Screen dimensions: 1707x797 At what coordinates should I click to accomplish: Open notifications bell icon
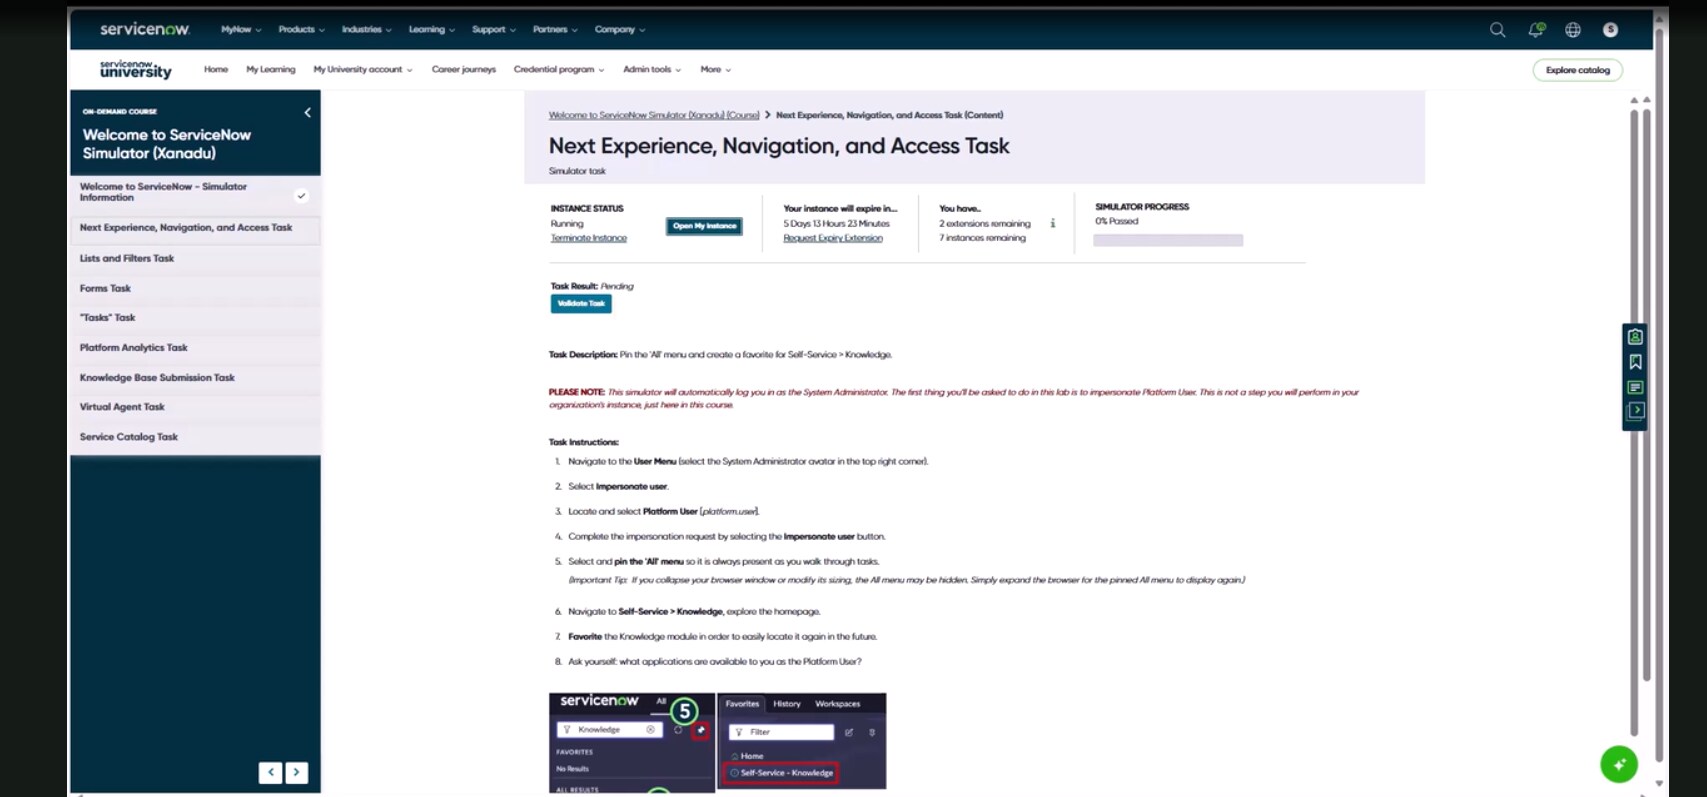click(1536, 30)
